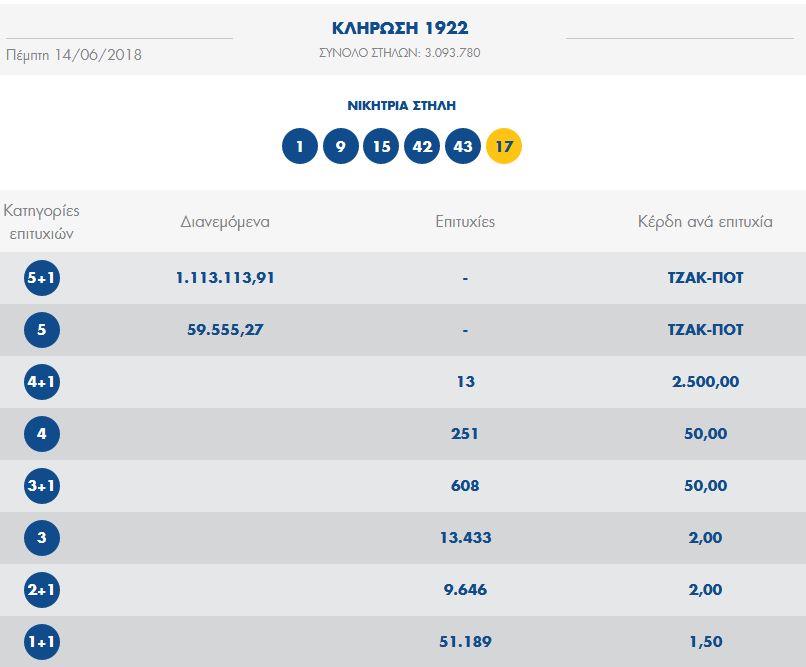Select the 4+1 category badge
The image size is (806, 667).
(x=42, y=382)
